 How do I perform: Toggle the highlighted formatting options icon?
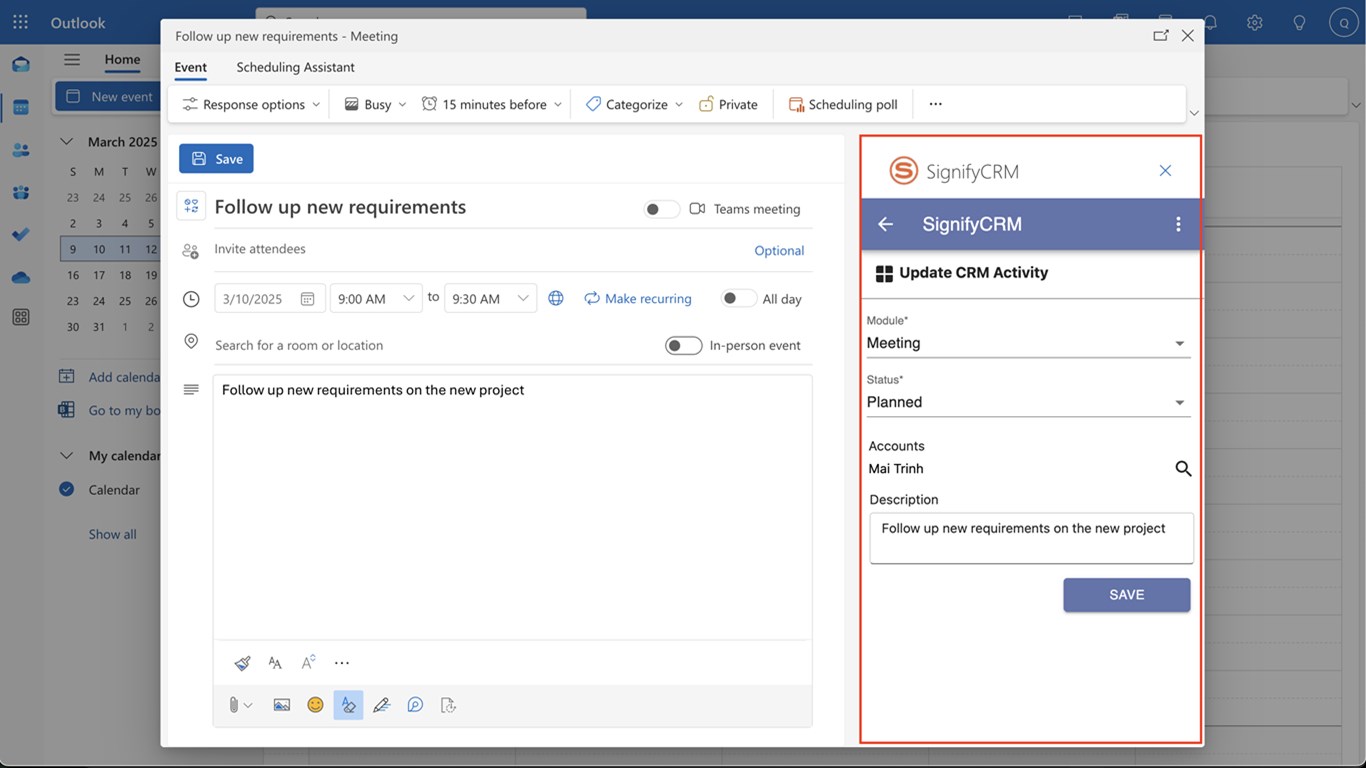pos(348,705)
